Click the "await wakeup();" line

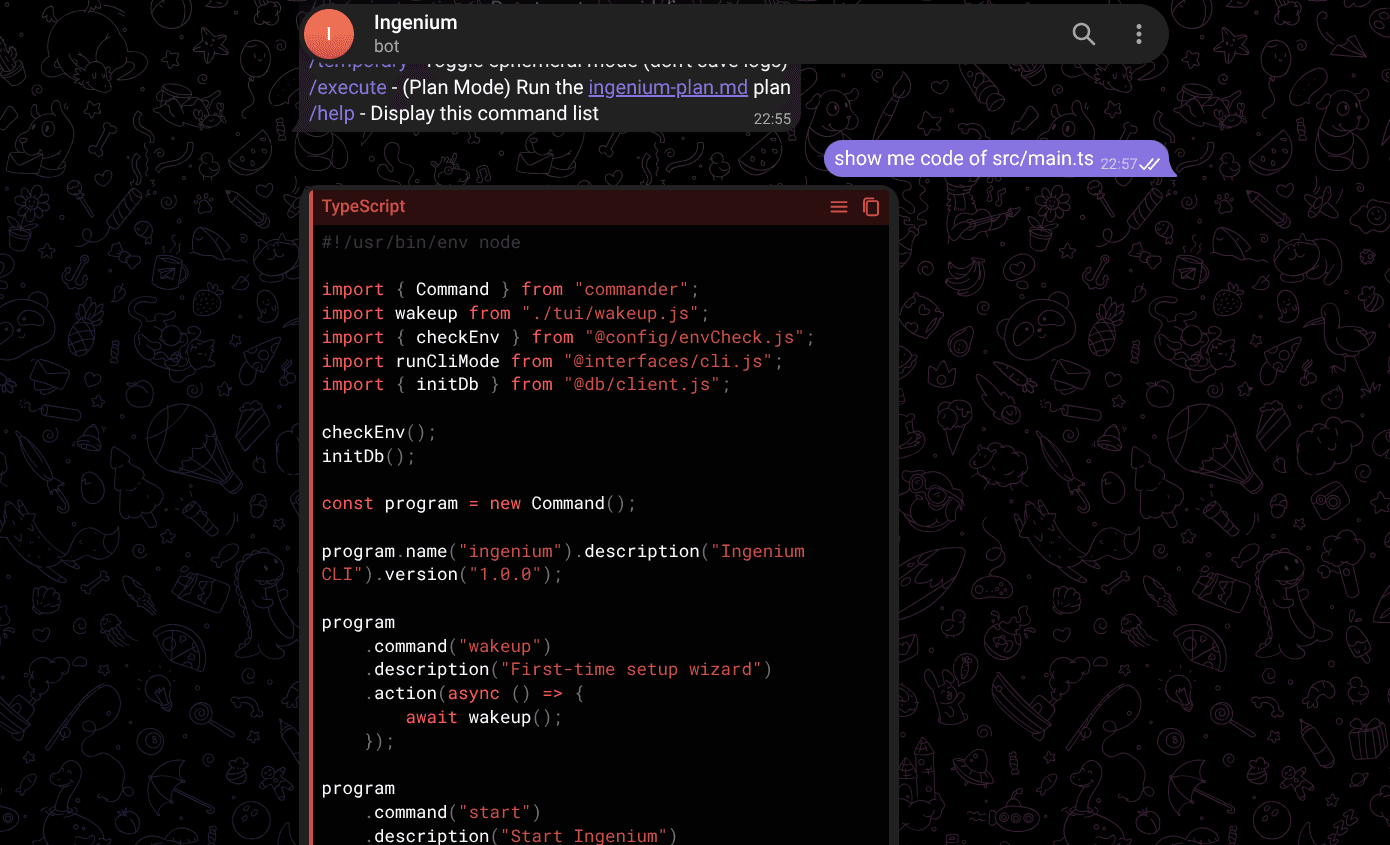point(484,717)
